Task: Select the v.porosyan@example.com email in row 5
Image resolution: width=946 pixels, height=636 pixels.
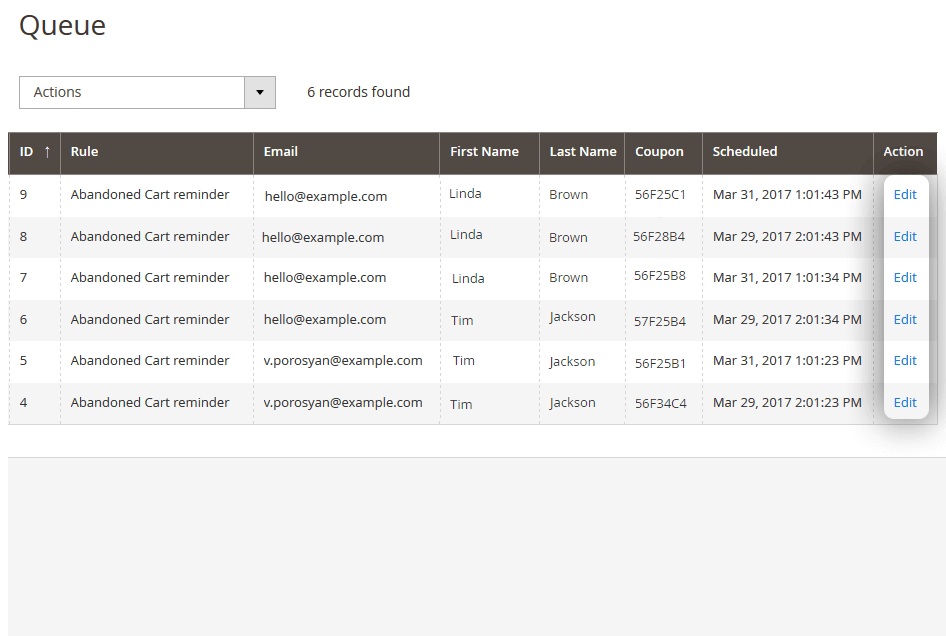Action: (343, 361)
